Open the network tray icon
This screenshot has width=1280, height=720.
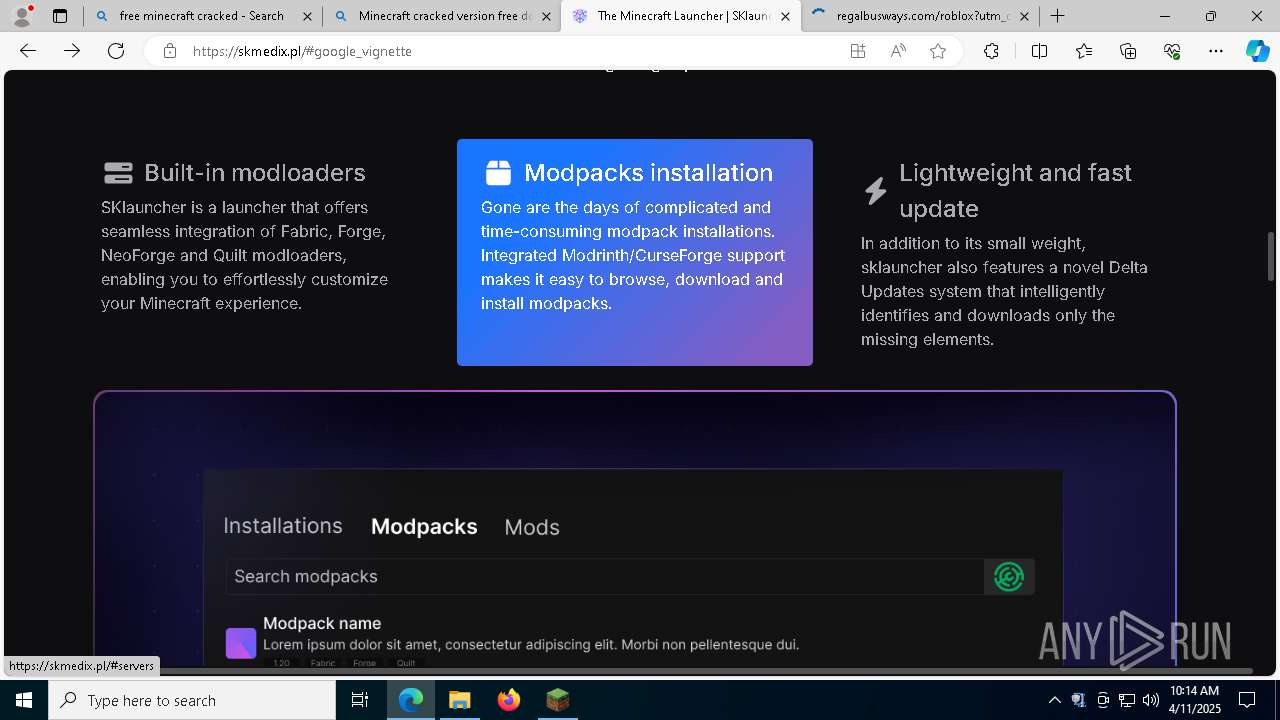click(1126, 700)
